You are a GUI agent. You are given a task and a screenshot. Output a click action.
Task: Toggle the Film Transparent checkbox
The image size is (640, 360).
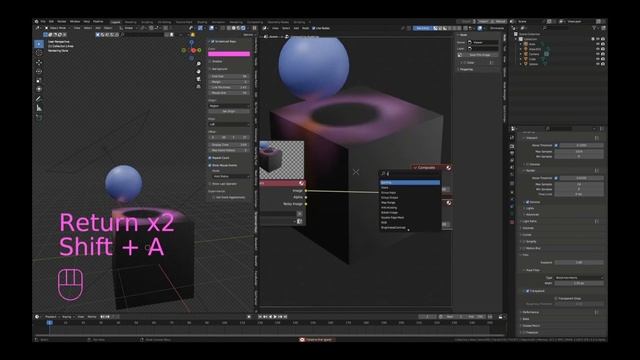click(527, 291)
